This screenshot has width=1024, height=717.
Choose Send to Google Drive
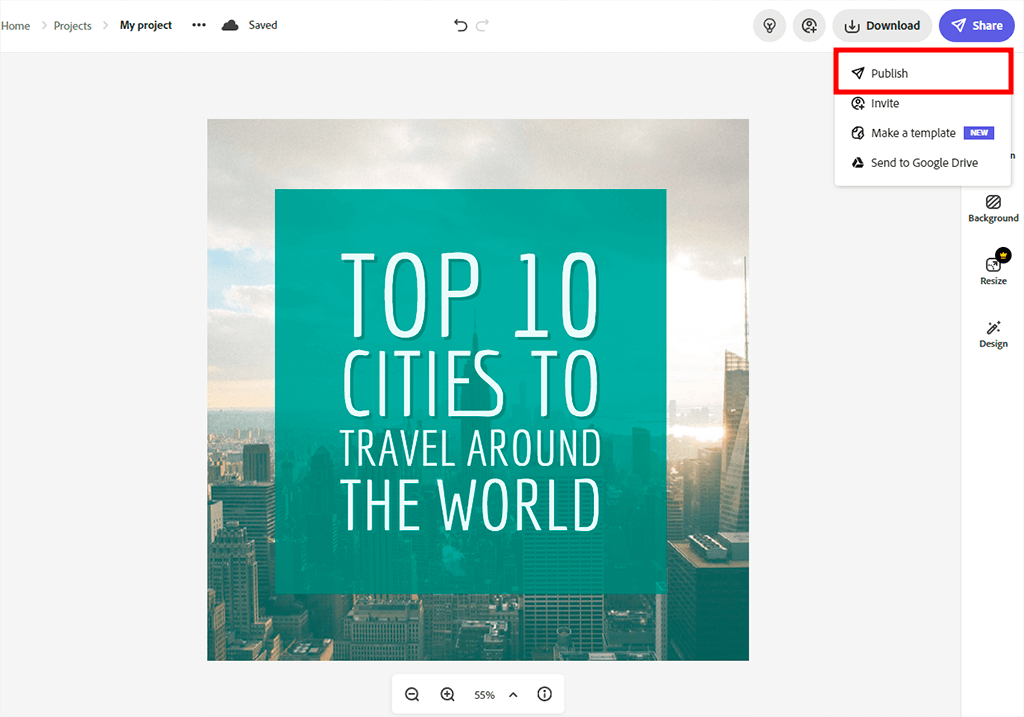click(923, 163)
